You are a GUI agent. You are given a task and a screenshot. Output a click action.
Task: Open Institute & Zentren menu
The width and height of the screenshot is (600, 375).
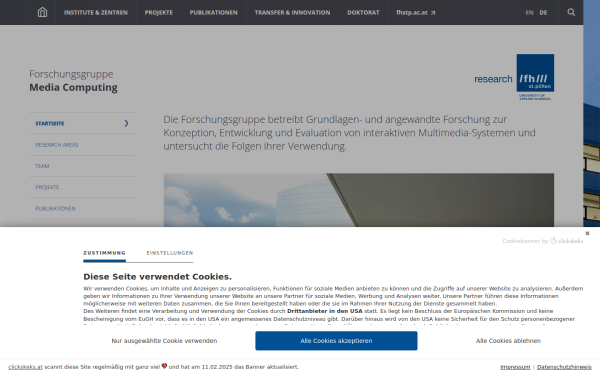point(96,13)
